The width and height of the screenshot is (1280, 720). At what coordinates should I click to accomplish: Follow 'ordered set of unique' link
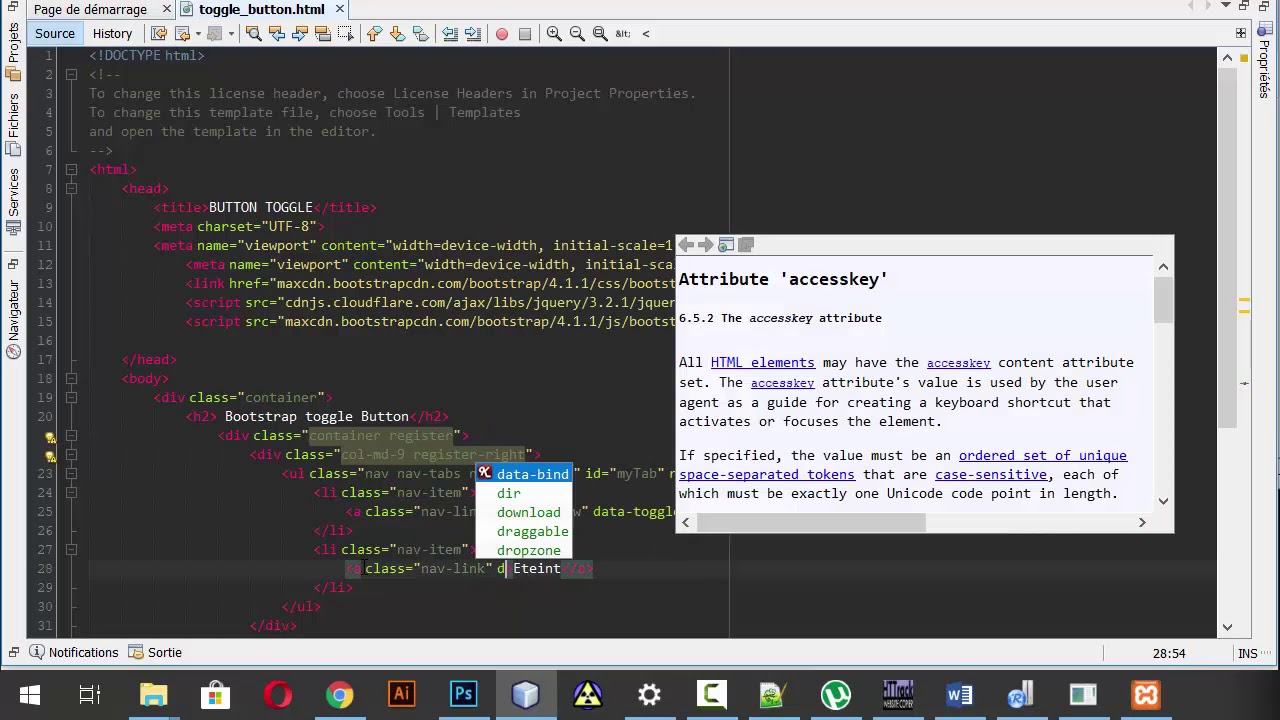coord(1042,455)
